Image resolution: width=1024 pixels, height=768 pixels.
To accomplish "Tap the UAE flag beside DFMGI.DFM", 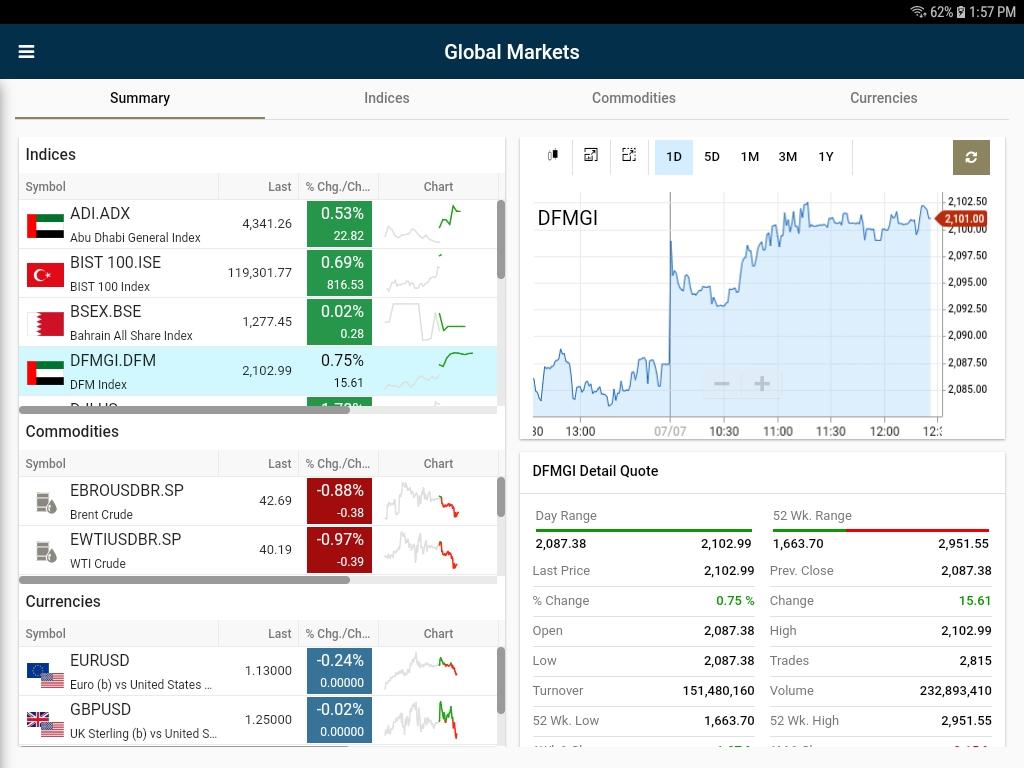I will (45, 372).
